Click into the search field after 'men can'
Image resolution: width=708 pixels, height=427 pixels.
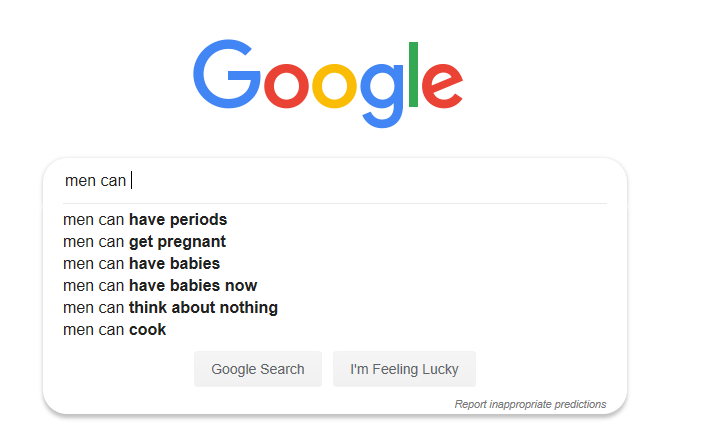point(361,181)
